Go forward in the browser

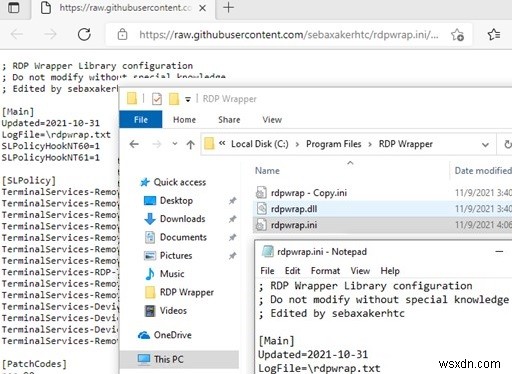[x=50, y=34]
